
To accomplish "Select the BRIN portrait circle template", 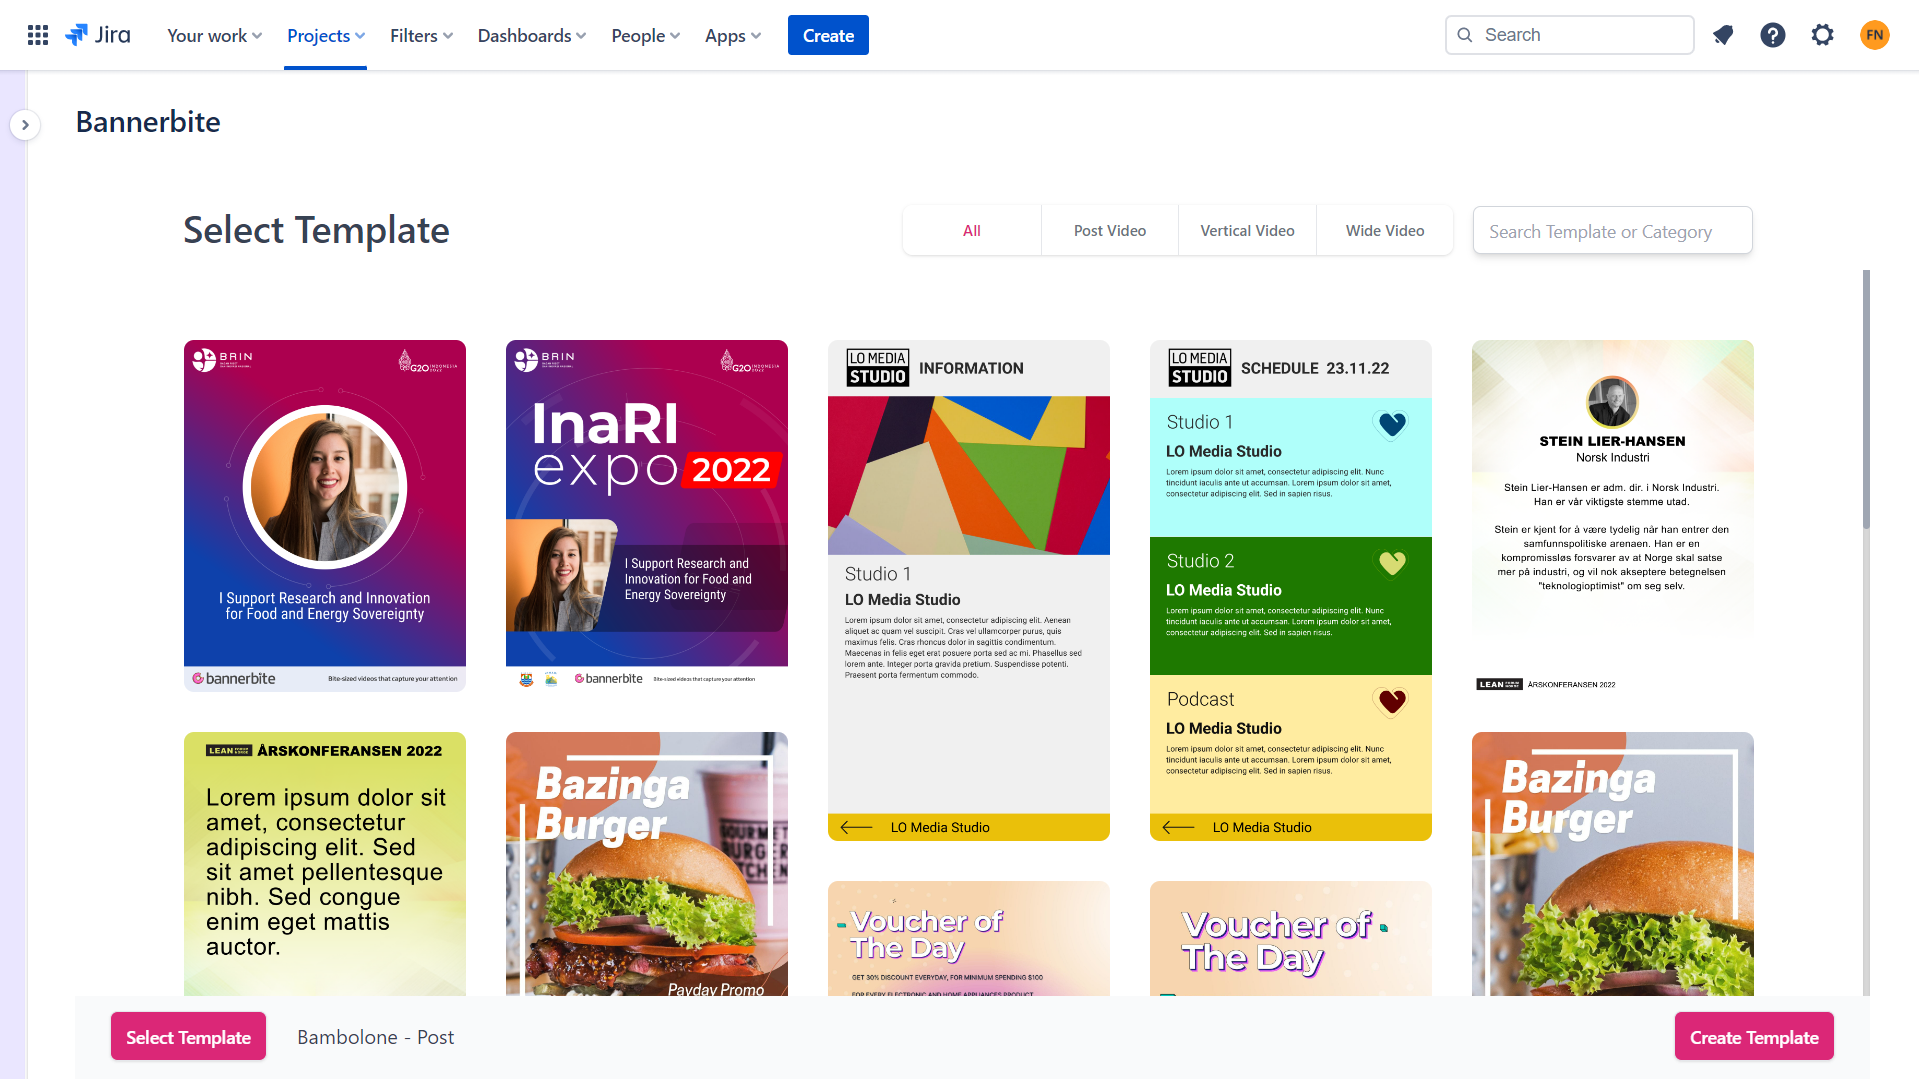I will tap(325, 515).
